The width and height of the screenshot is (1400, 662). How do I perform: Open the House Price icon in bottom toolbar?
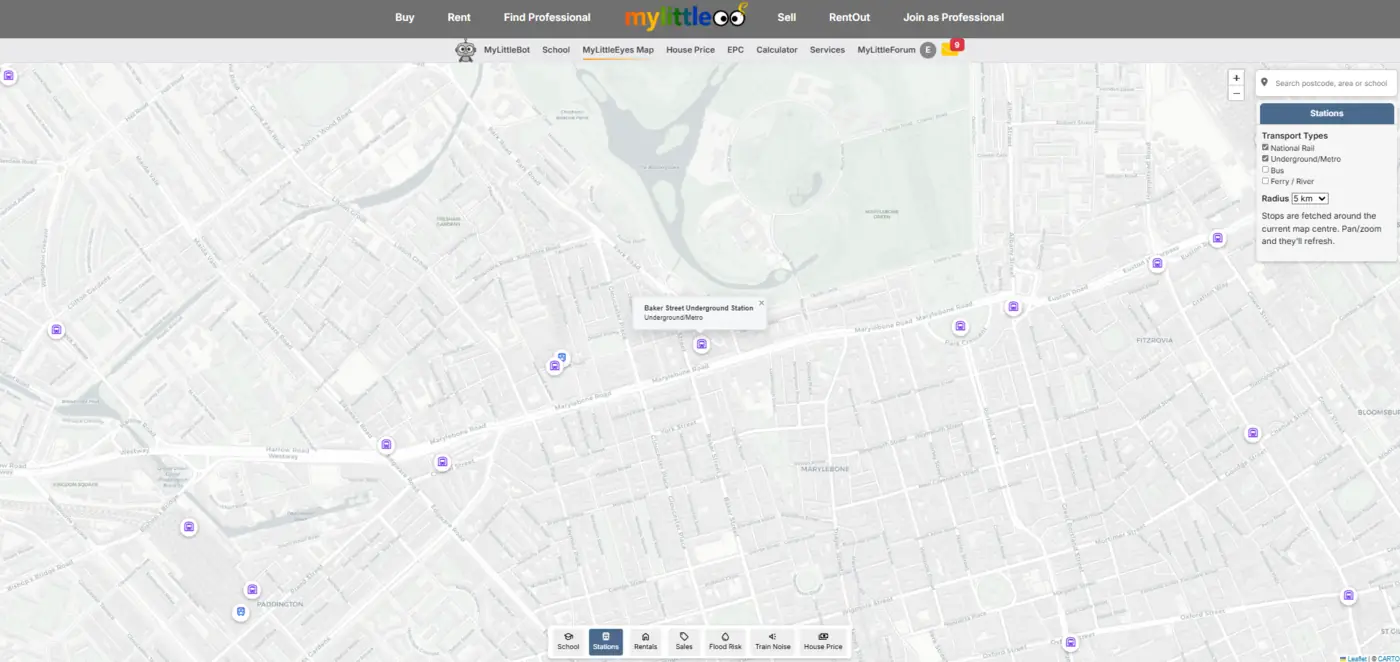(x=822, y=641)
